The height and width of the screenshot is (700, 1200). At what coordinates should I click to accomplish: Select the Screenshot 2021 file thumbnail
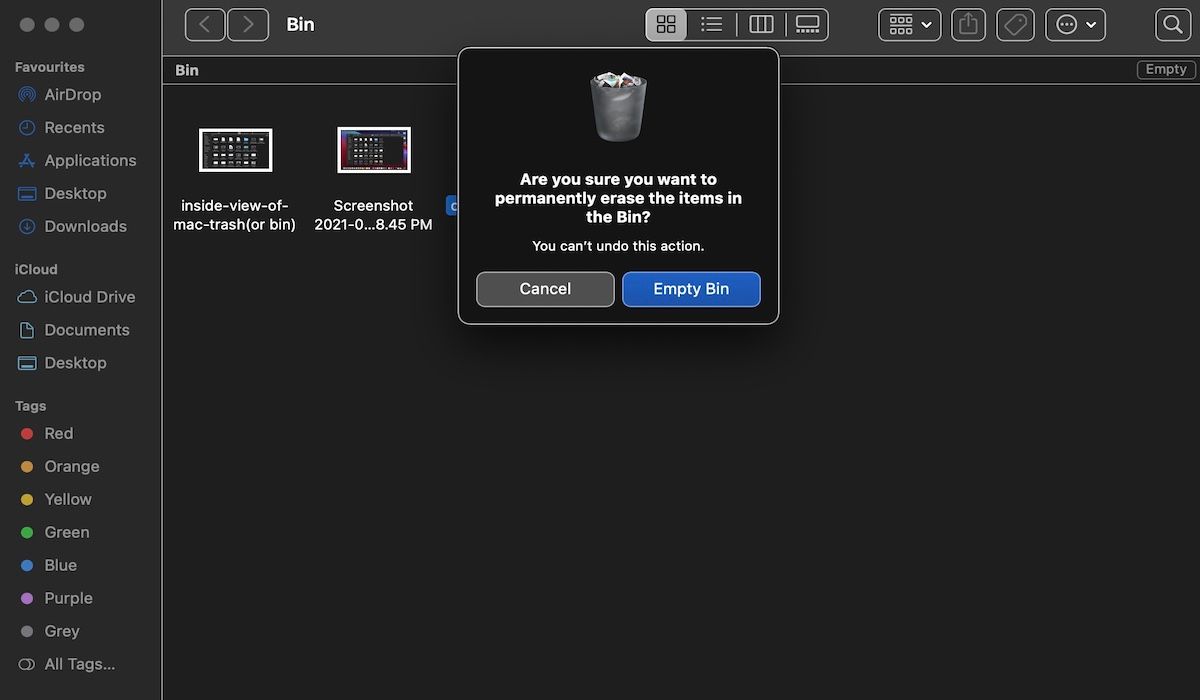click(374, 150)
